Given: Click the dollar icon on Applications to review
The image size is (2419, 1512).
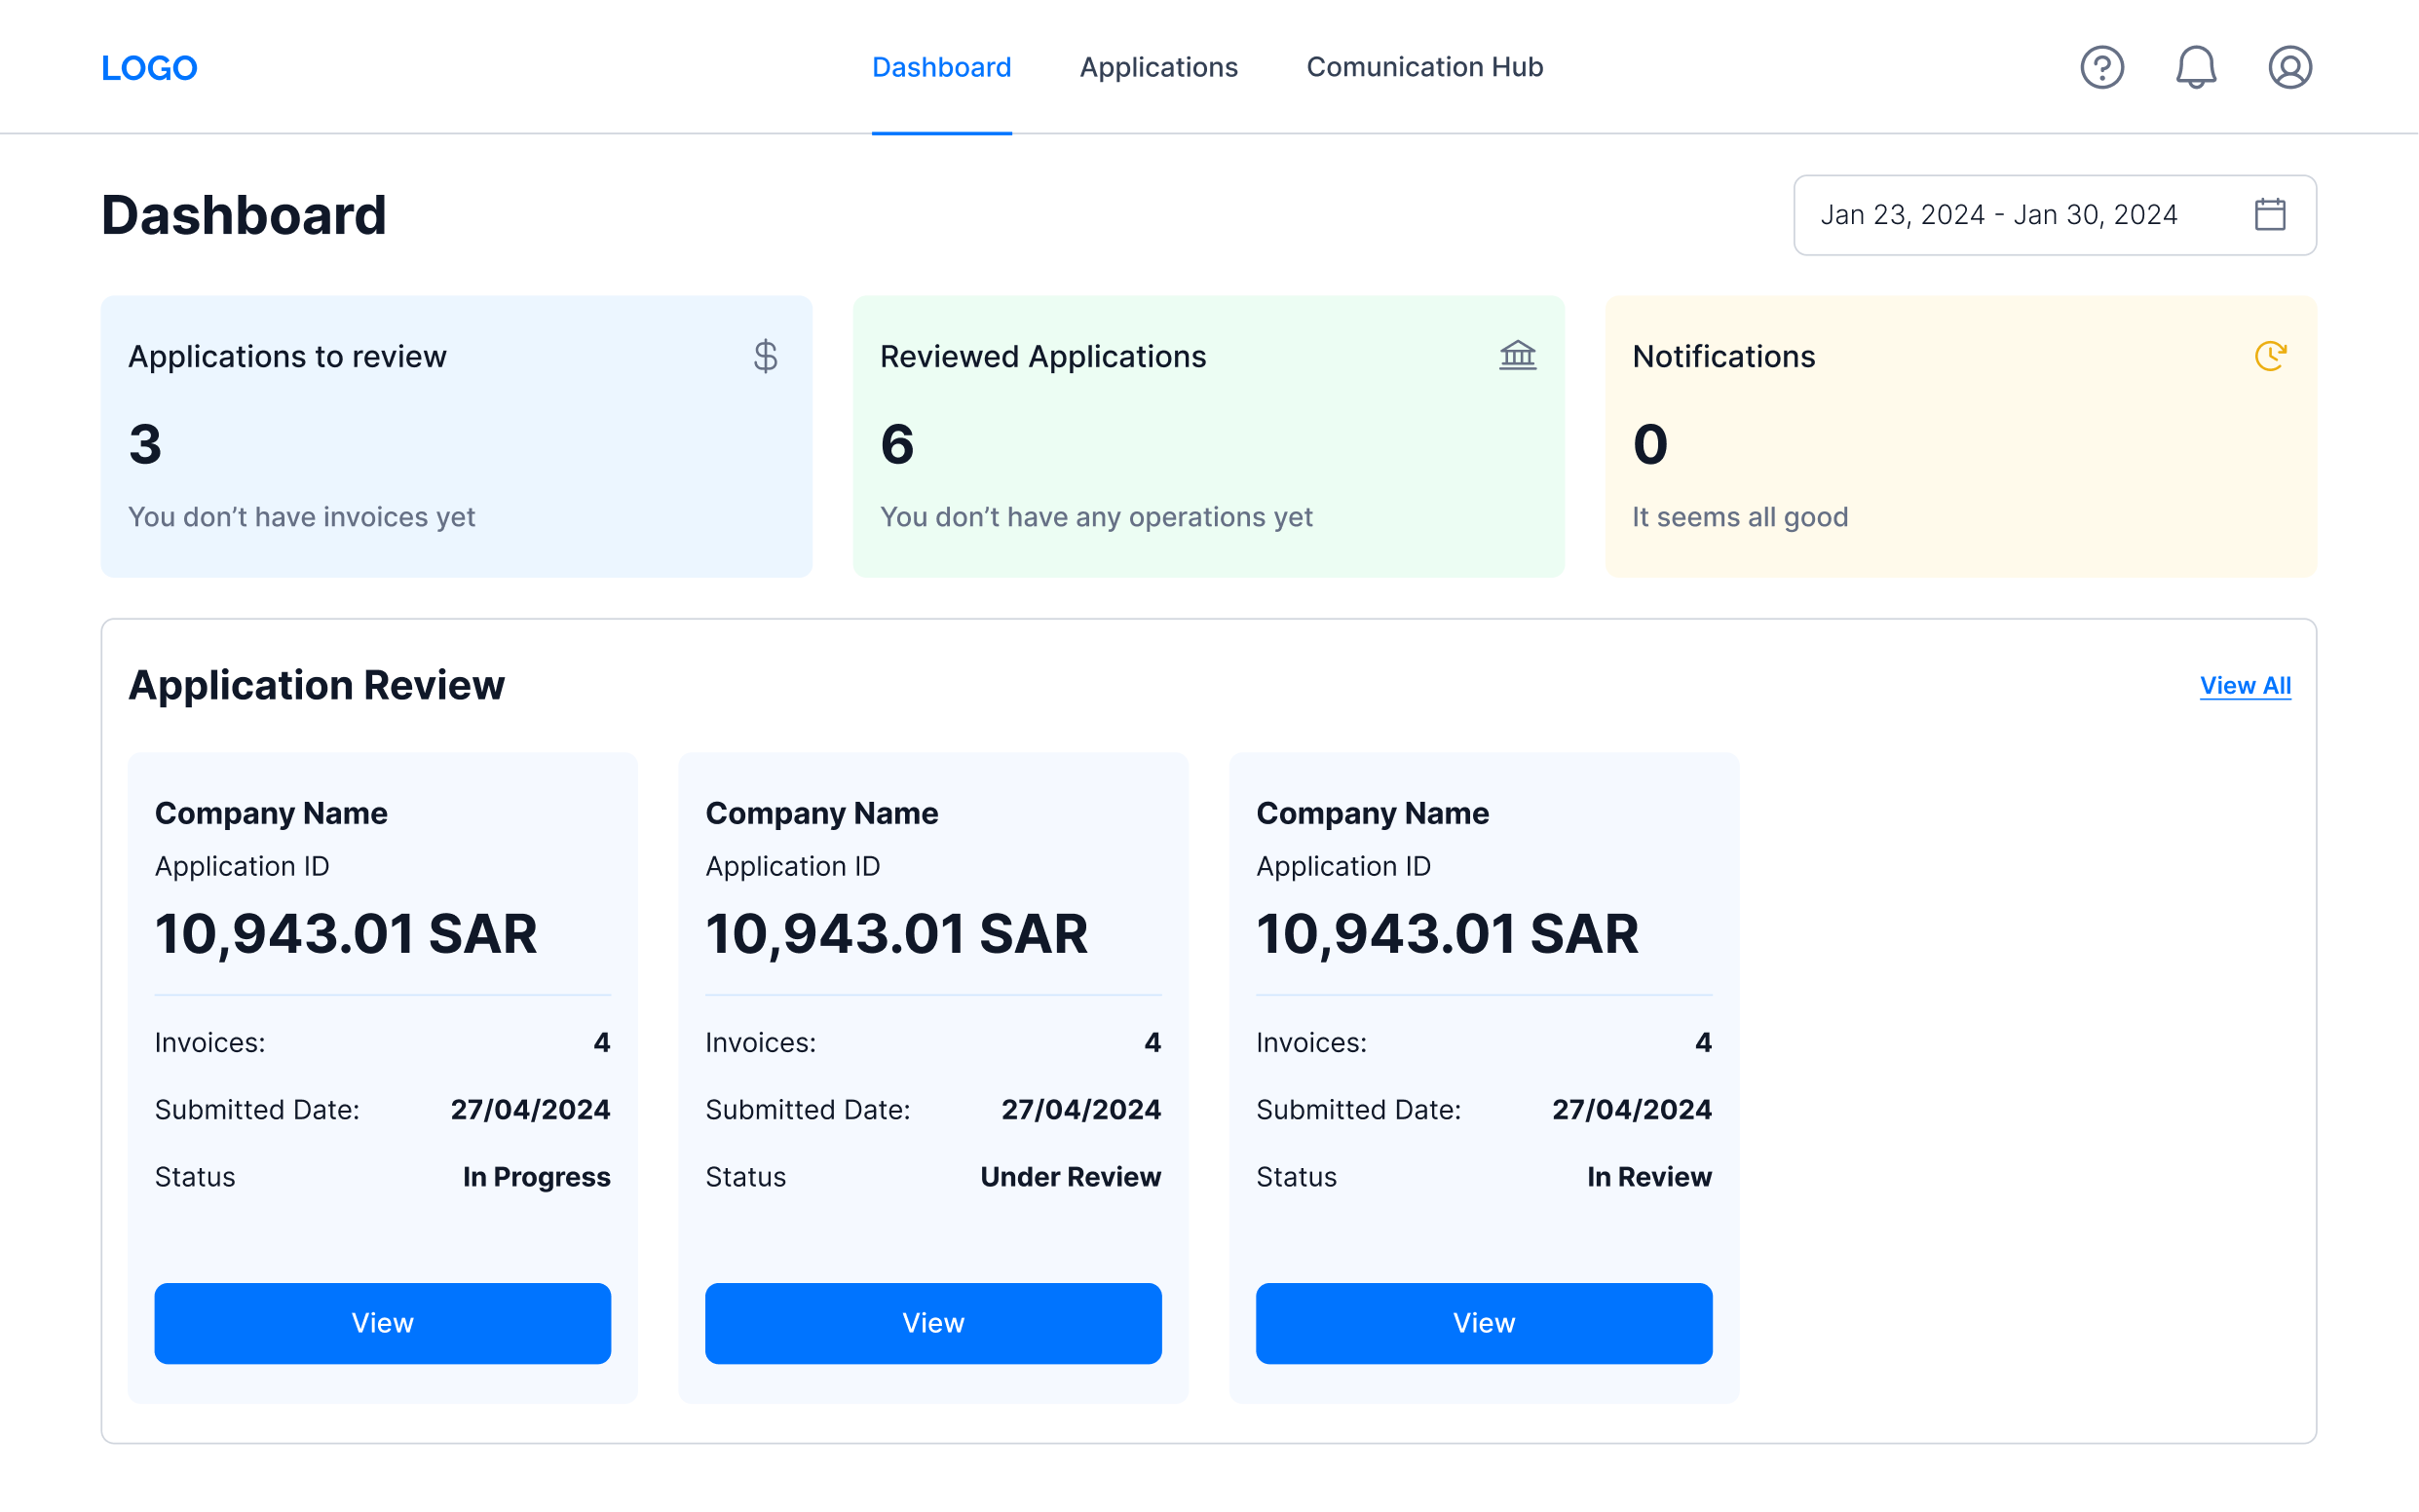Looking at the screenshot, I should pyautogui.click(x=766, y=356).
